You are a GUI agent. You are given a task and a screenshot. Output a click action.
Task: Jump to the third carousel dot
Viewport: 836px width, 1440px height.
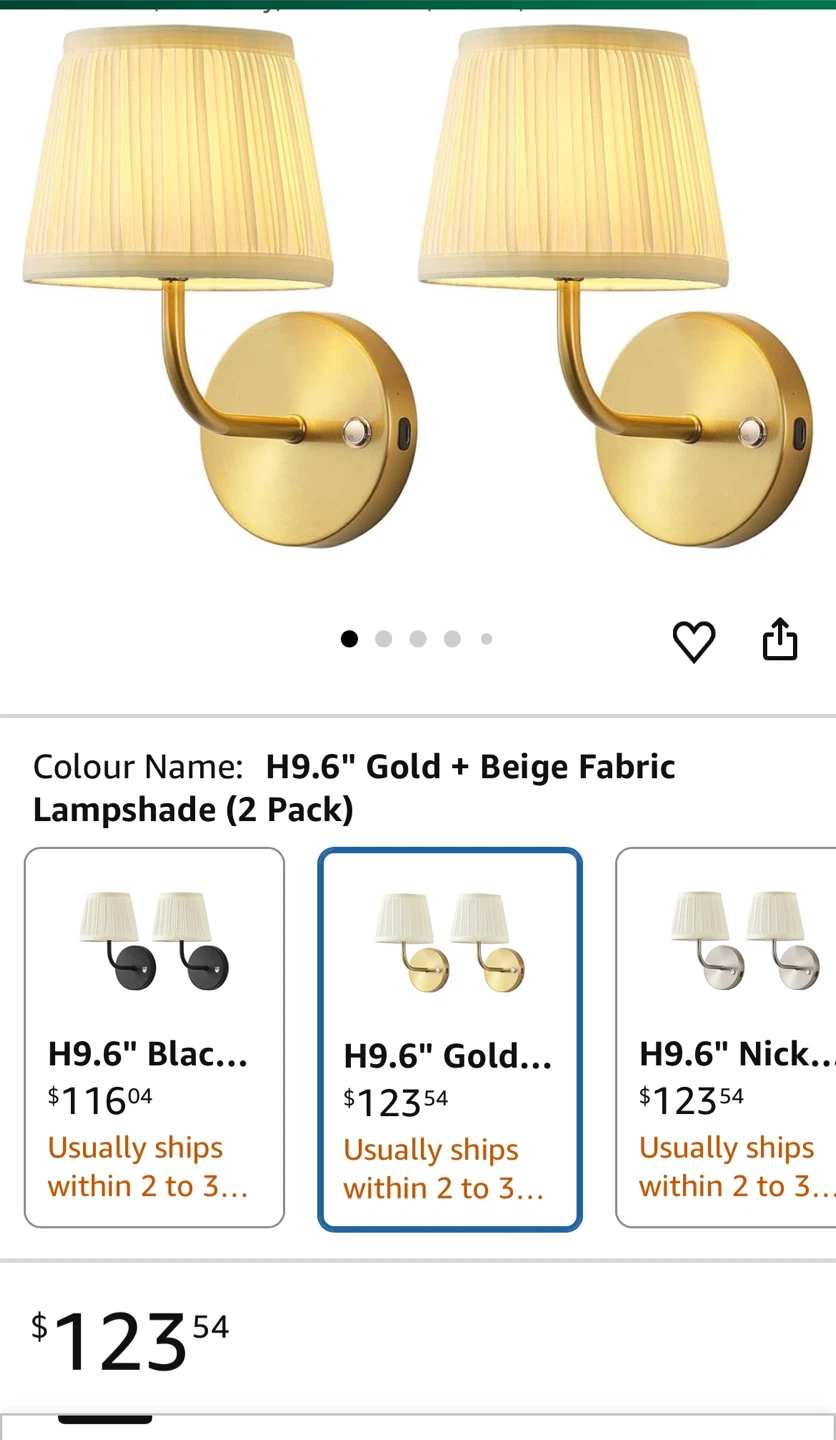point(418,639)
